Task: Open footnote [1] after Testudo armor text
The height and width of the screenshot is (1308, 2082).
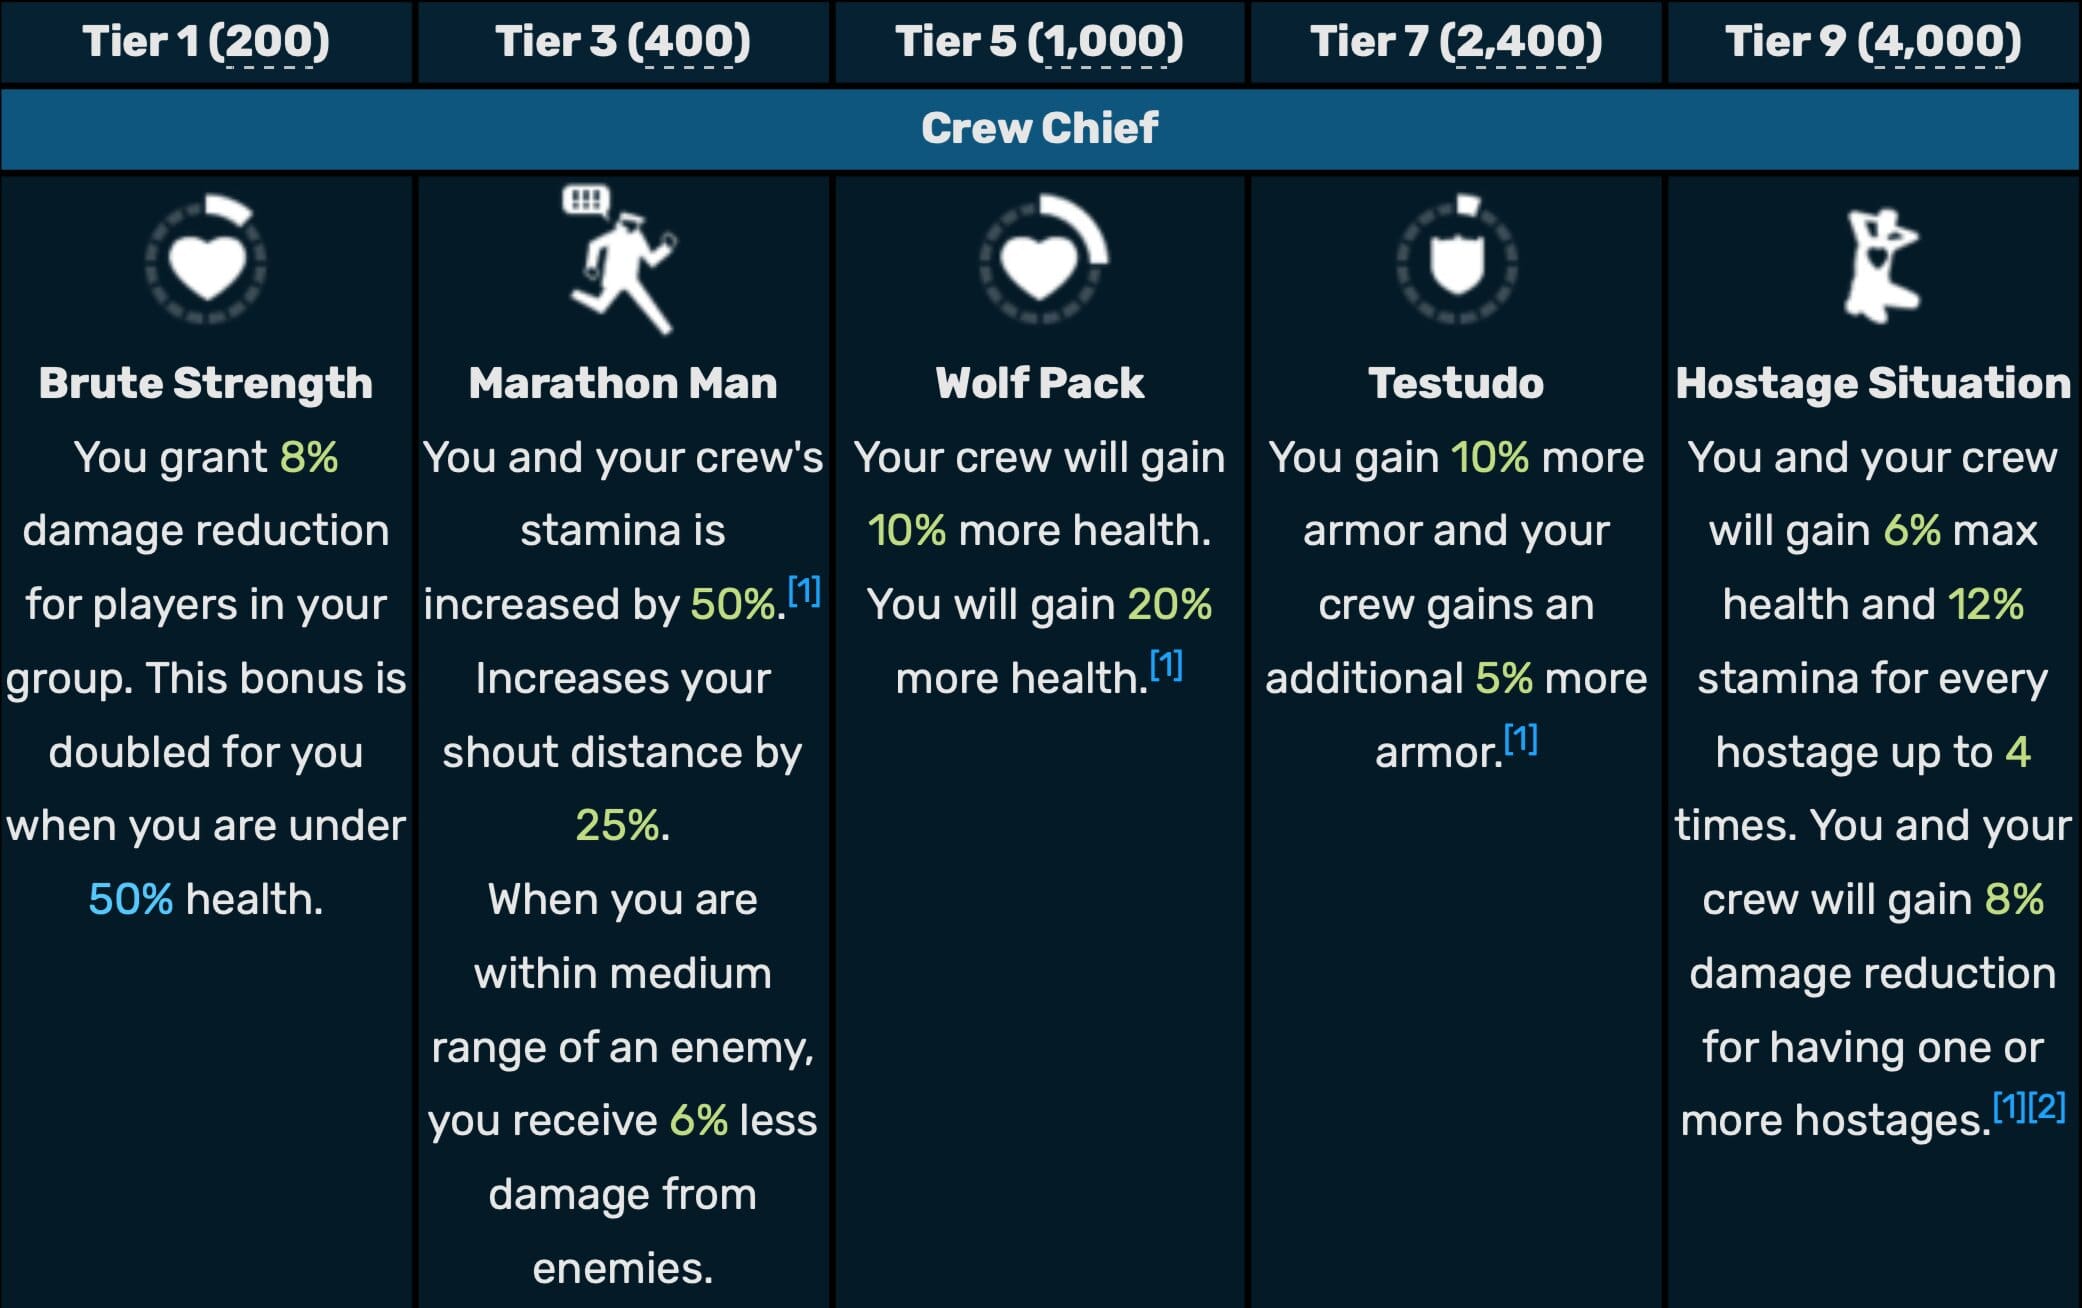Action: tap(1520, 739)
